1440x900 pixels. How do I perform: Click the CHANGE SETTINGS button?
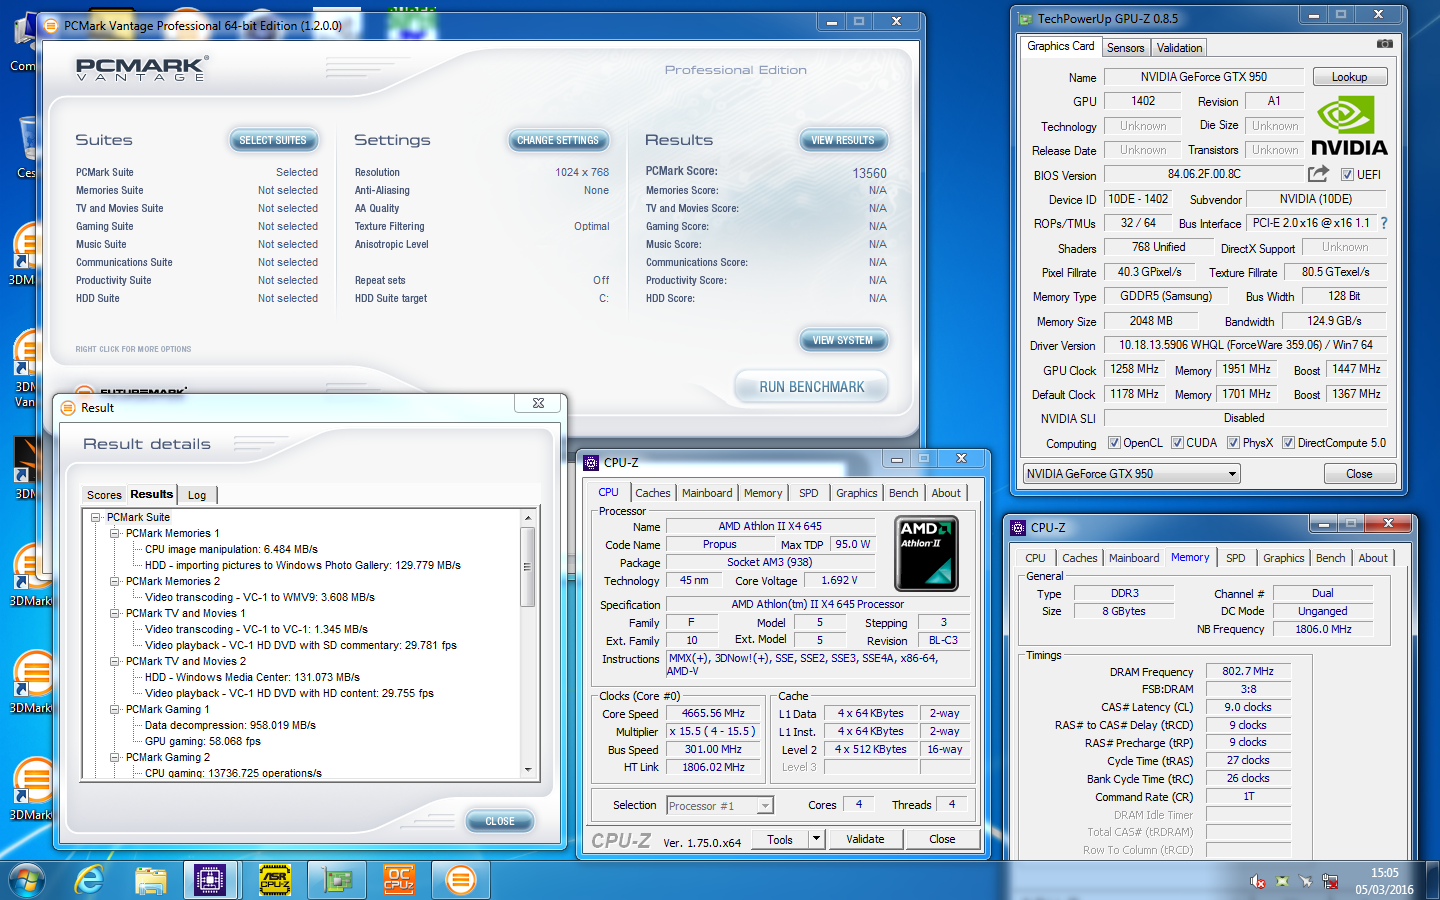(x=557, y=140)
